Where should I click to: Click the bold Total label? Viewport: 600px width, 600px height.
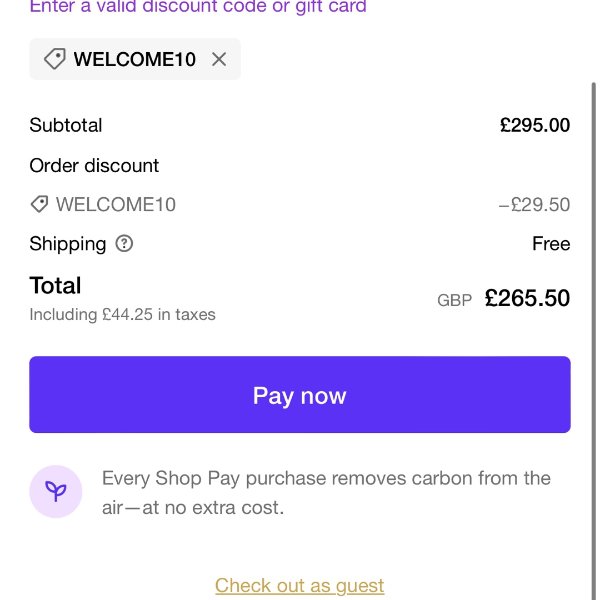pyautogui.click(x=55, y=286)
